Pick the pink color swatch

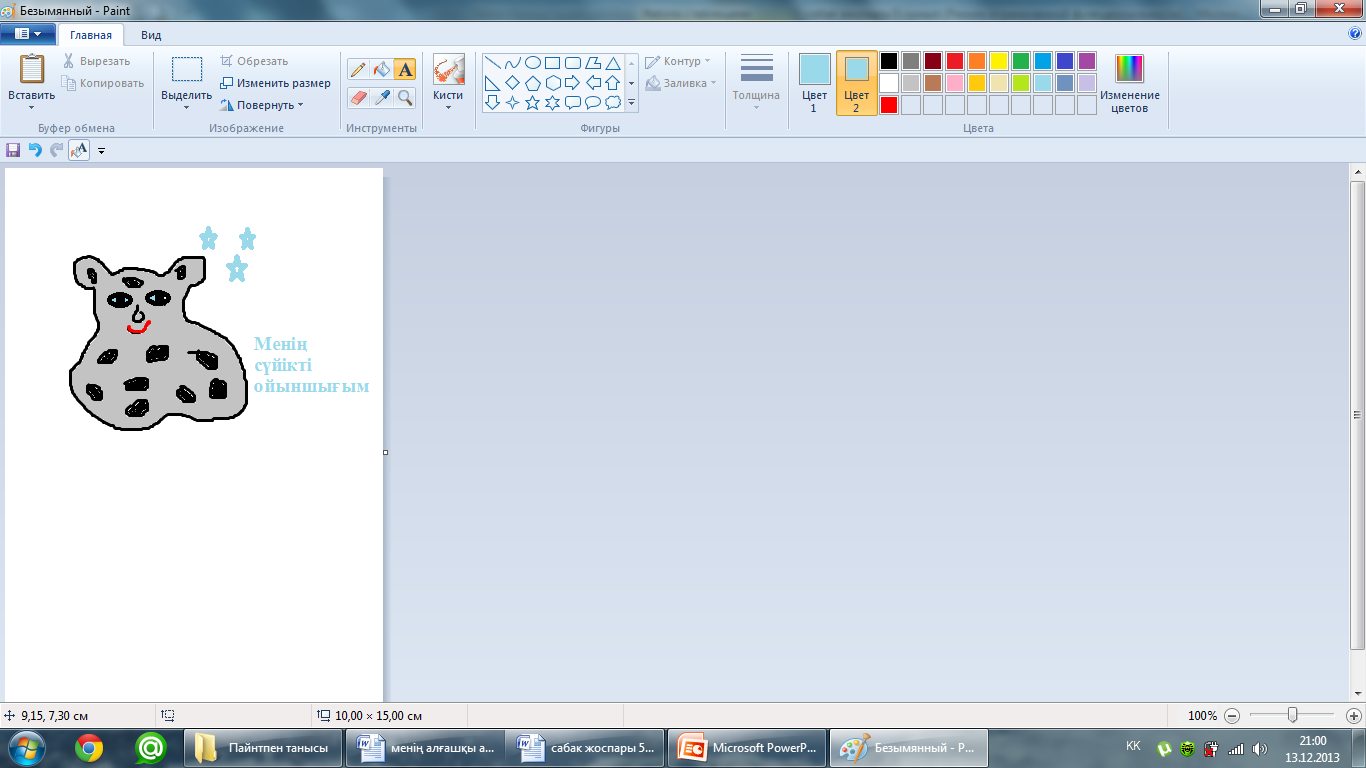pos(955,83)
